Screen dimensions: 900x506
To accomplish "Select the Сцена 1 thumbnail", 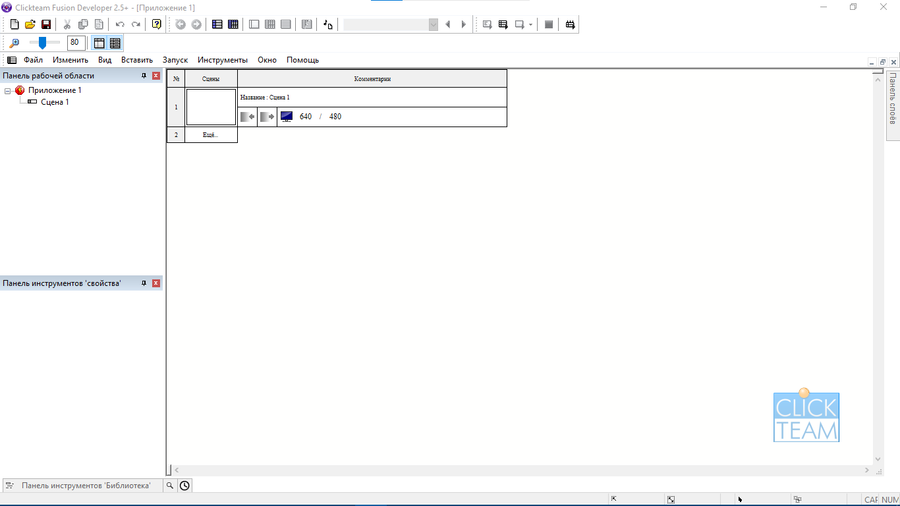I will (x=211, y=107).
